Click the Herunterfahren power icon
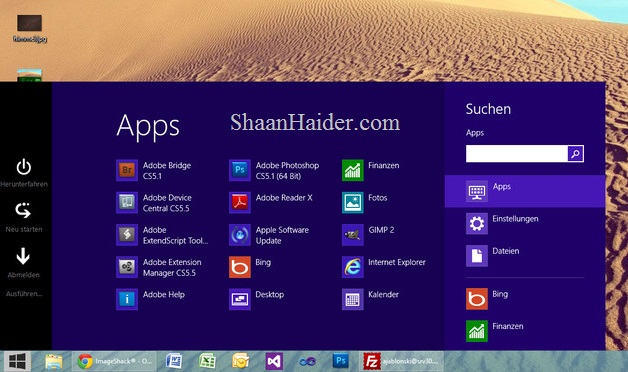Image resolution: width=628 pixels, height=372 pixels. 24,167
